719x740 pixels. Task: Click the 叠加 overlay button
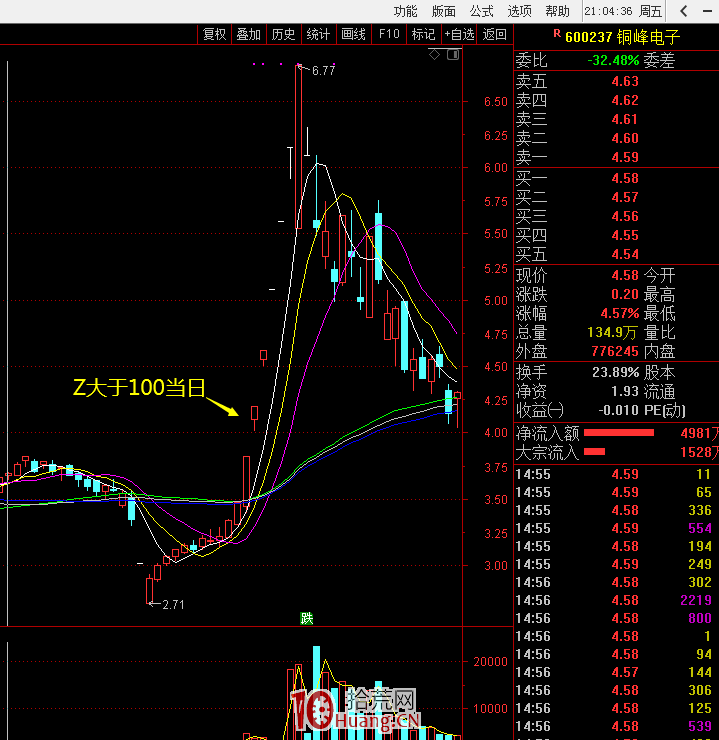coord(249,34)
